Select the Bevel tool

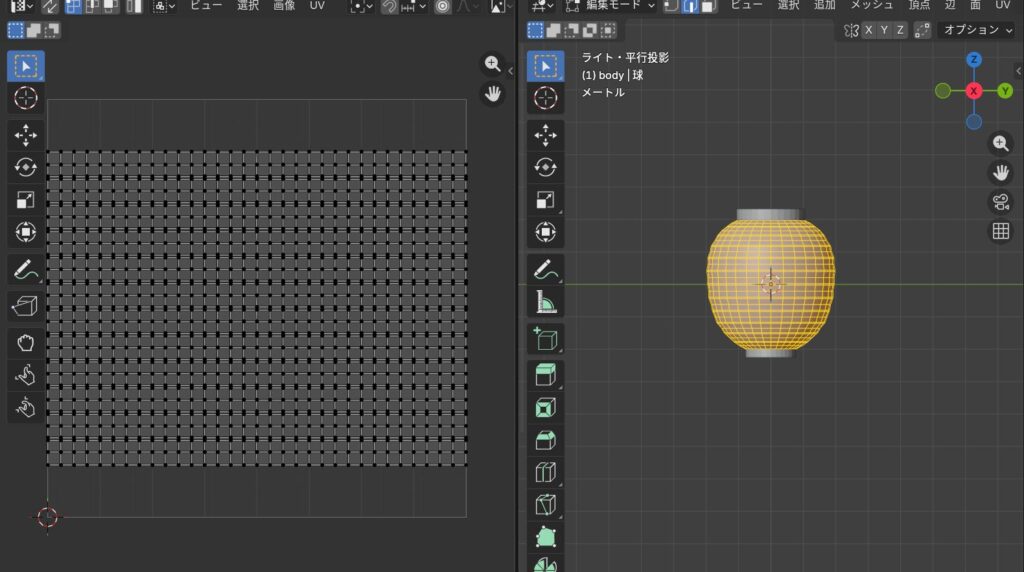point(545,439)
